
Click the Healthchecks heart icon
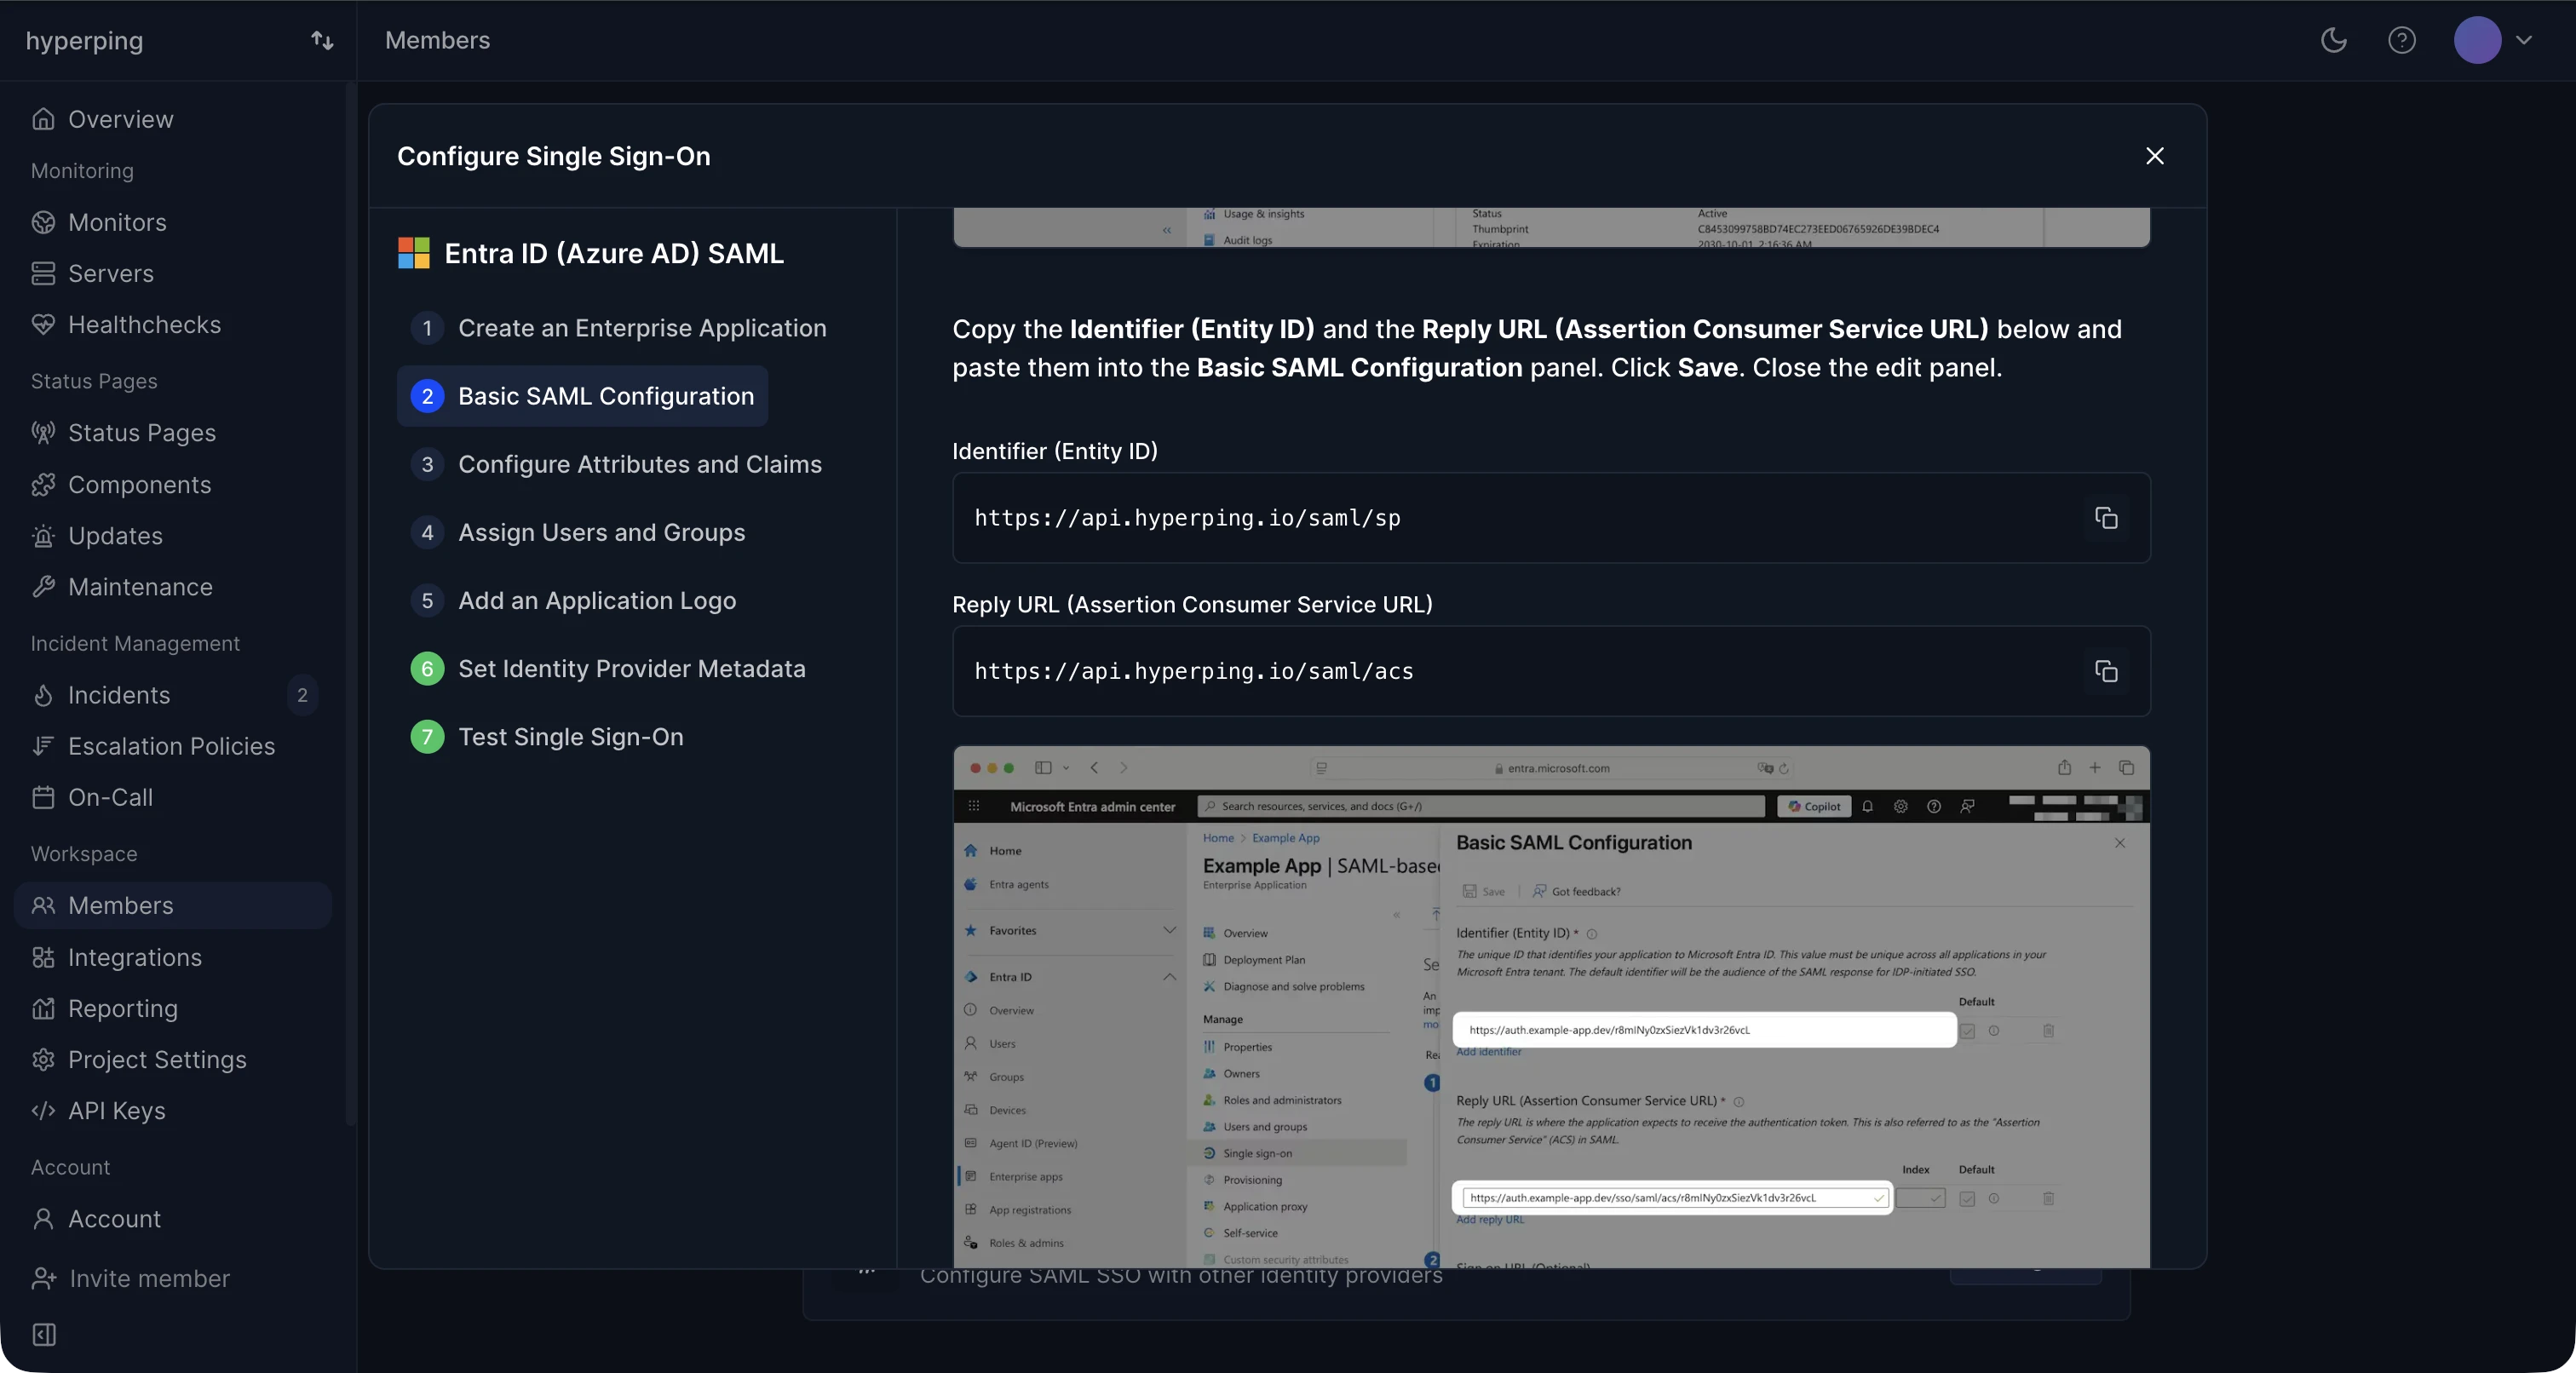[x=43, y=324]
